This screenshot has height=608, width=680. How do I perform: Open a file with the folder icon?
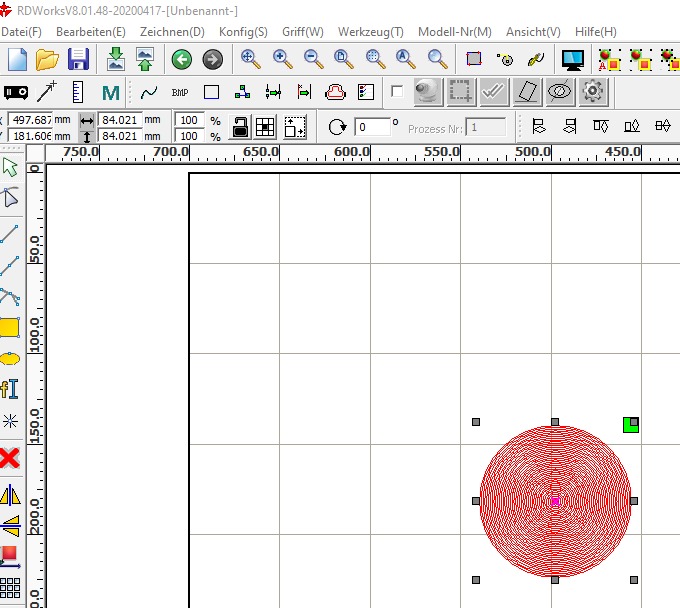tap(47, 60)
